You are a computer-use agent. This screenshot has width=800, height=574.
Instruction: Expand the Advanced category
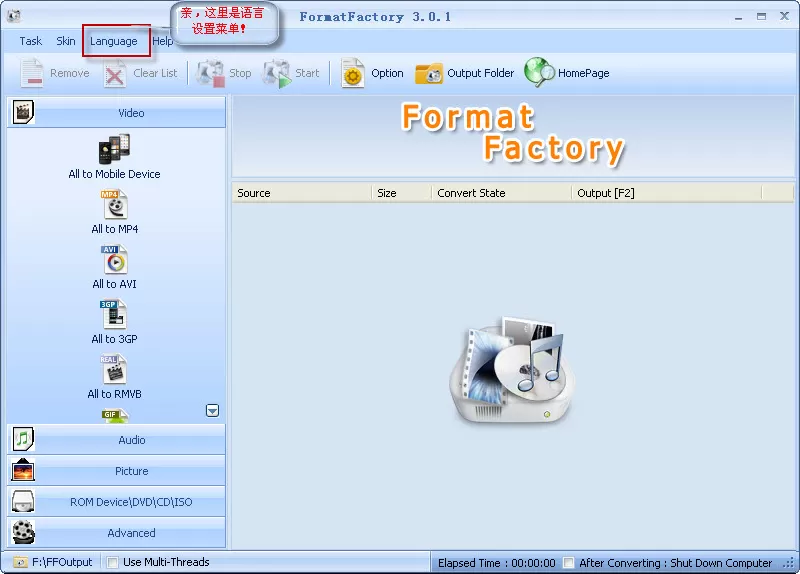pyautogui.click(x=116, y=533)
